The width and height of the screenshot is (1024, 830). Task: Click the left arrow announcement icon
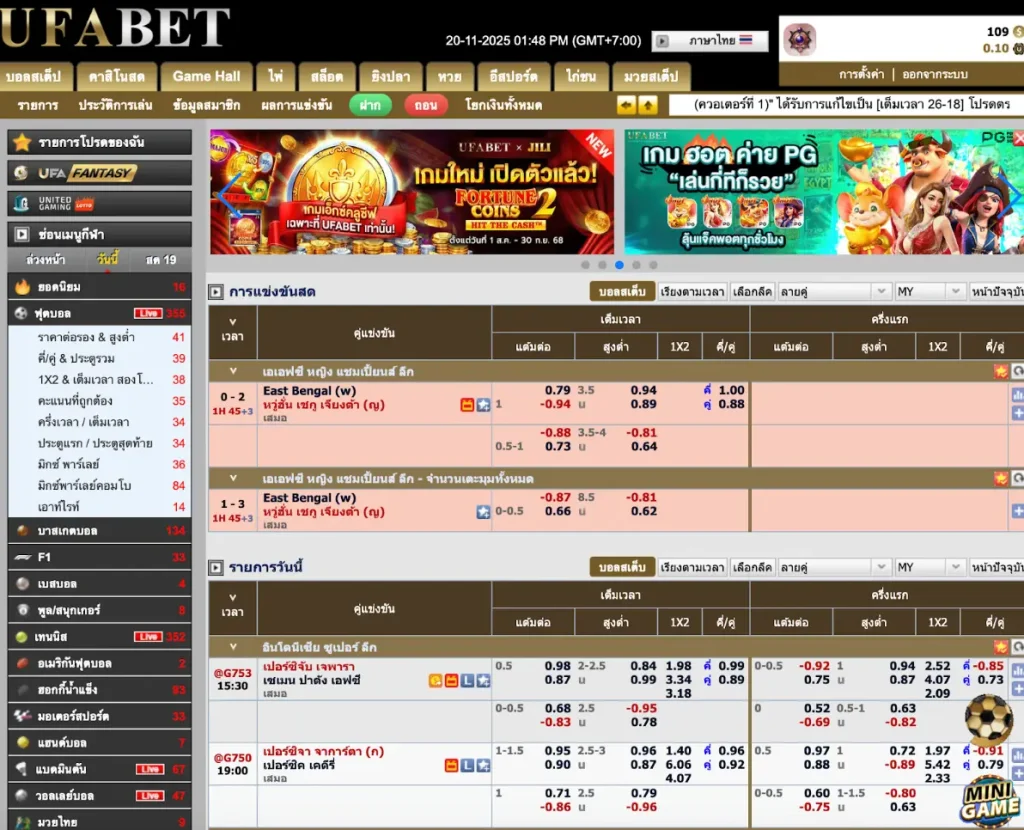(x=627, y=105)
